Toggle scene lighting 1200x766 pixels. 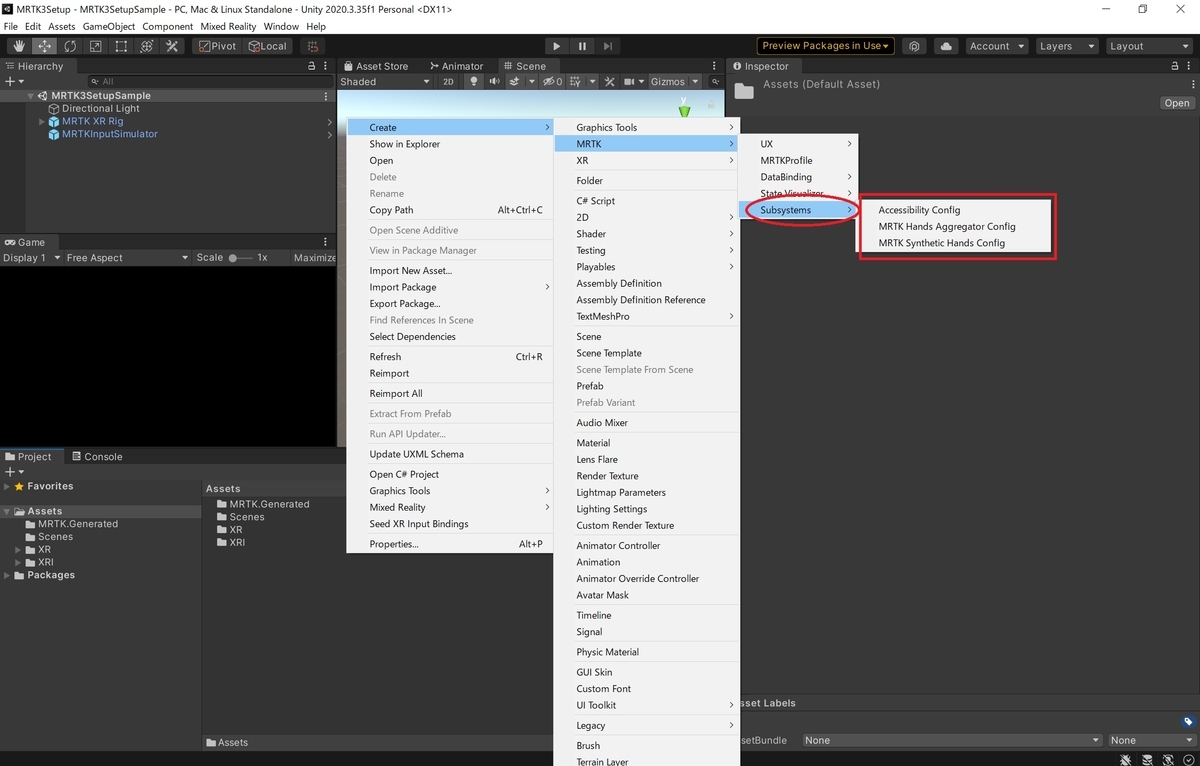(x=474, y=81)
